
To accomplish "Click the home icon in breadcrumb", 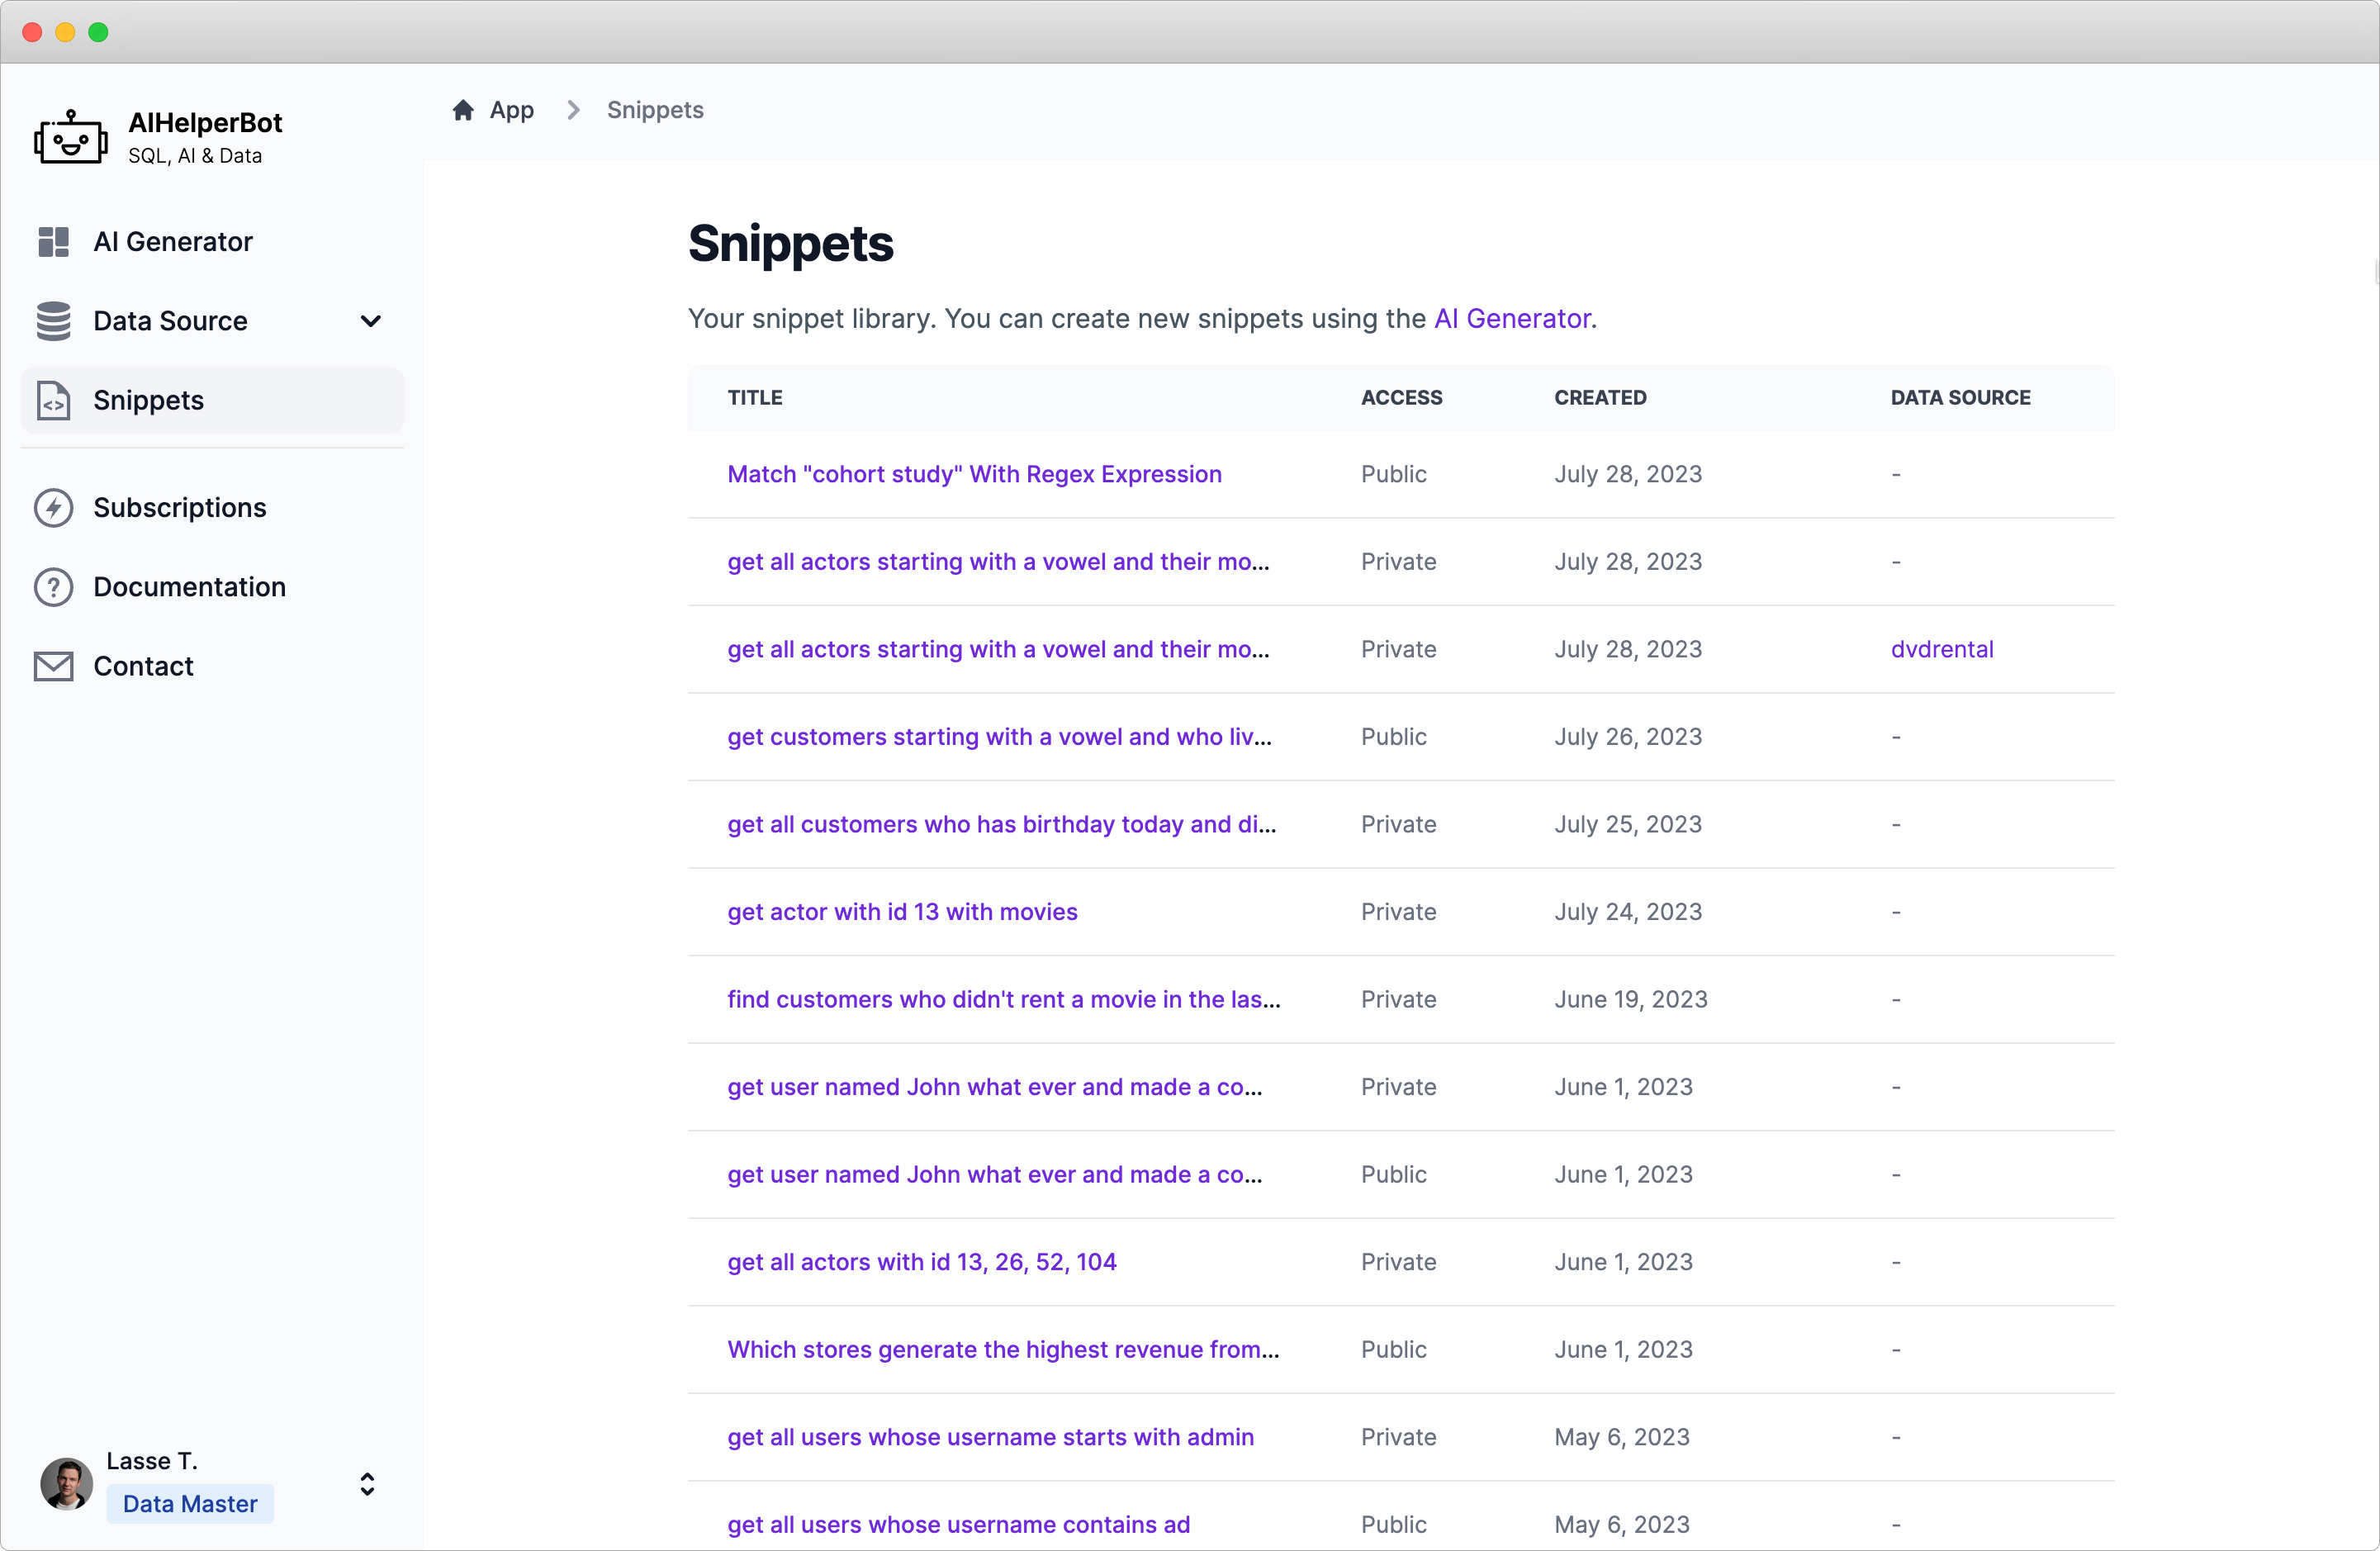I will [463, 110].
